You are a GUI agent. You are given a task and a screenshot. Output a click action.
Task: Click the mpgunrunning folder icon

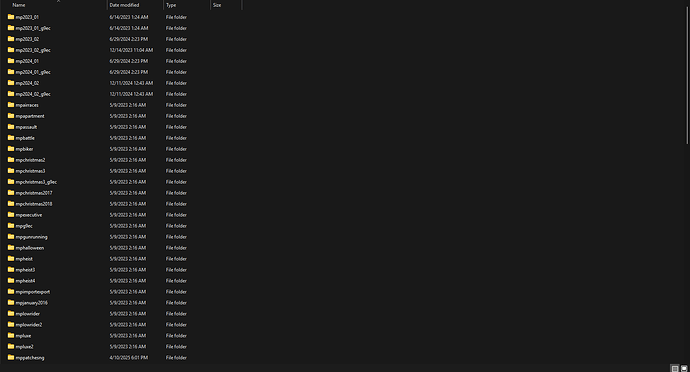tap(11, 237)
